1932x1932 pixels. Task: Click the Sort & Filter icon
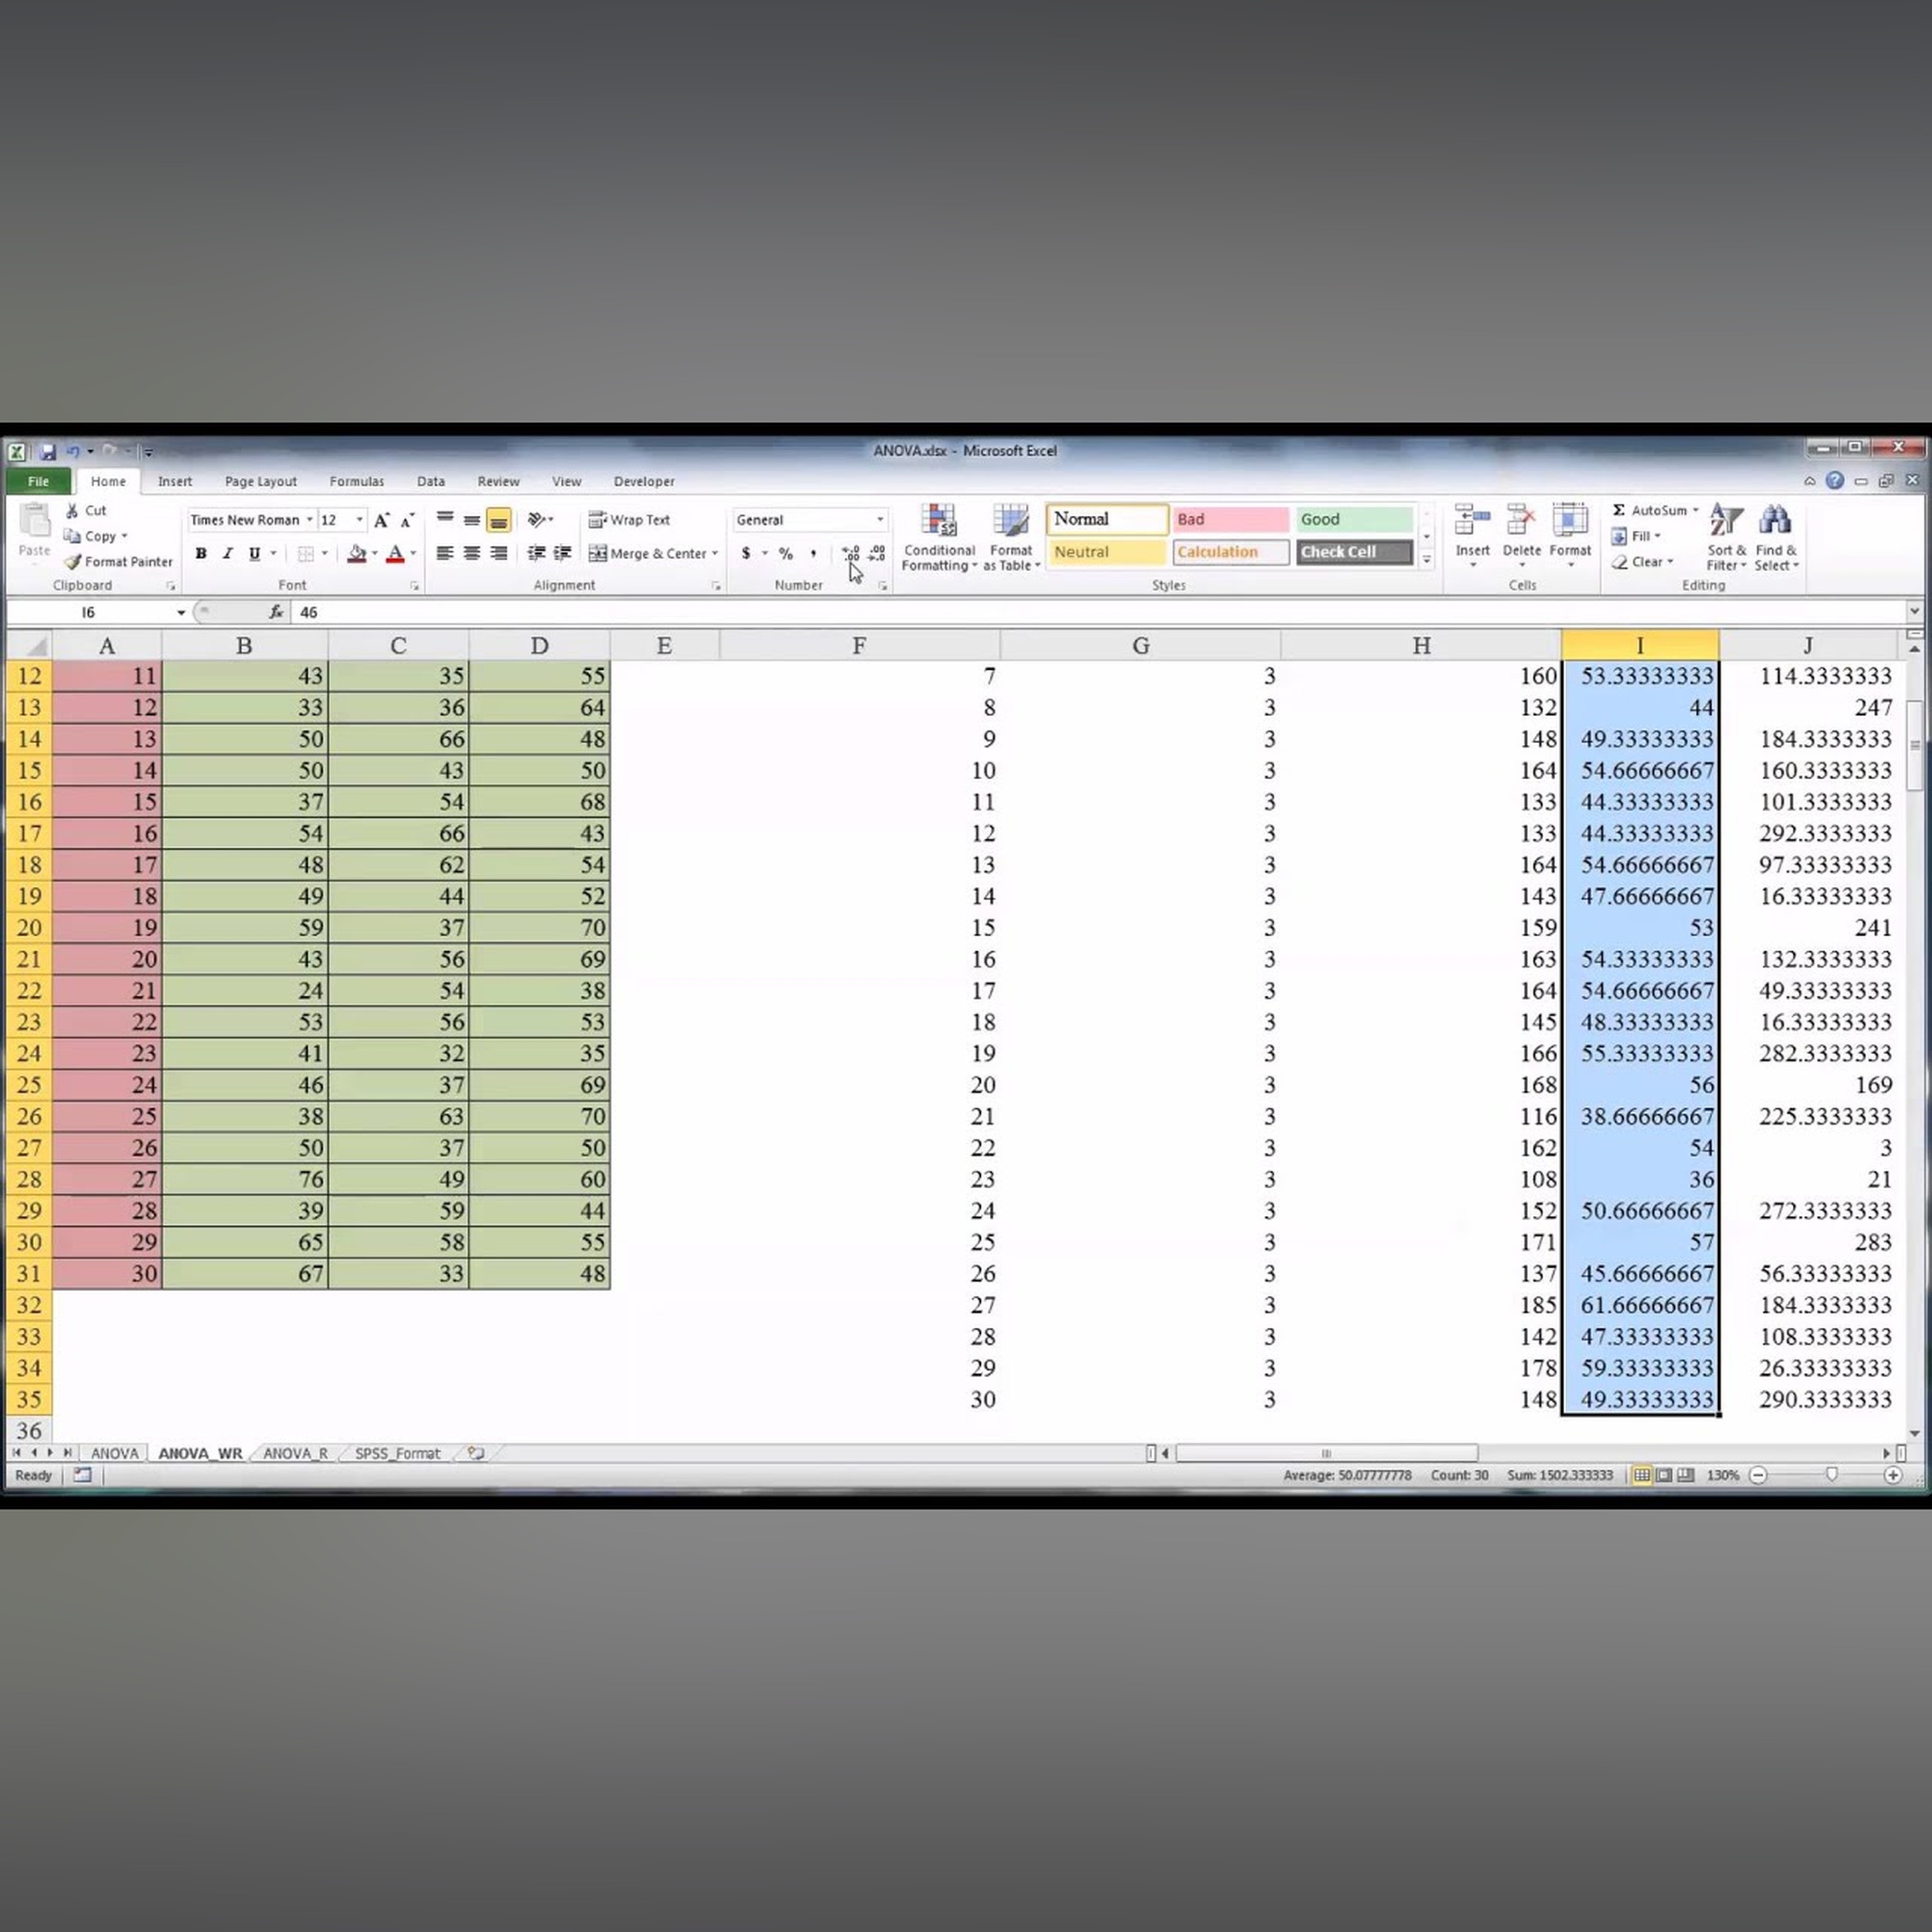[x=1726, y=521]
